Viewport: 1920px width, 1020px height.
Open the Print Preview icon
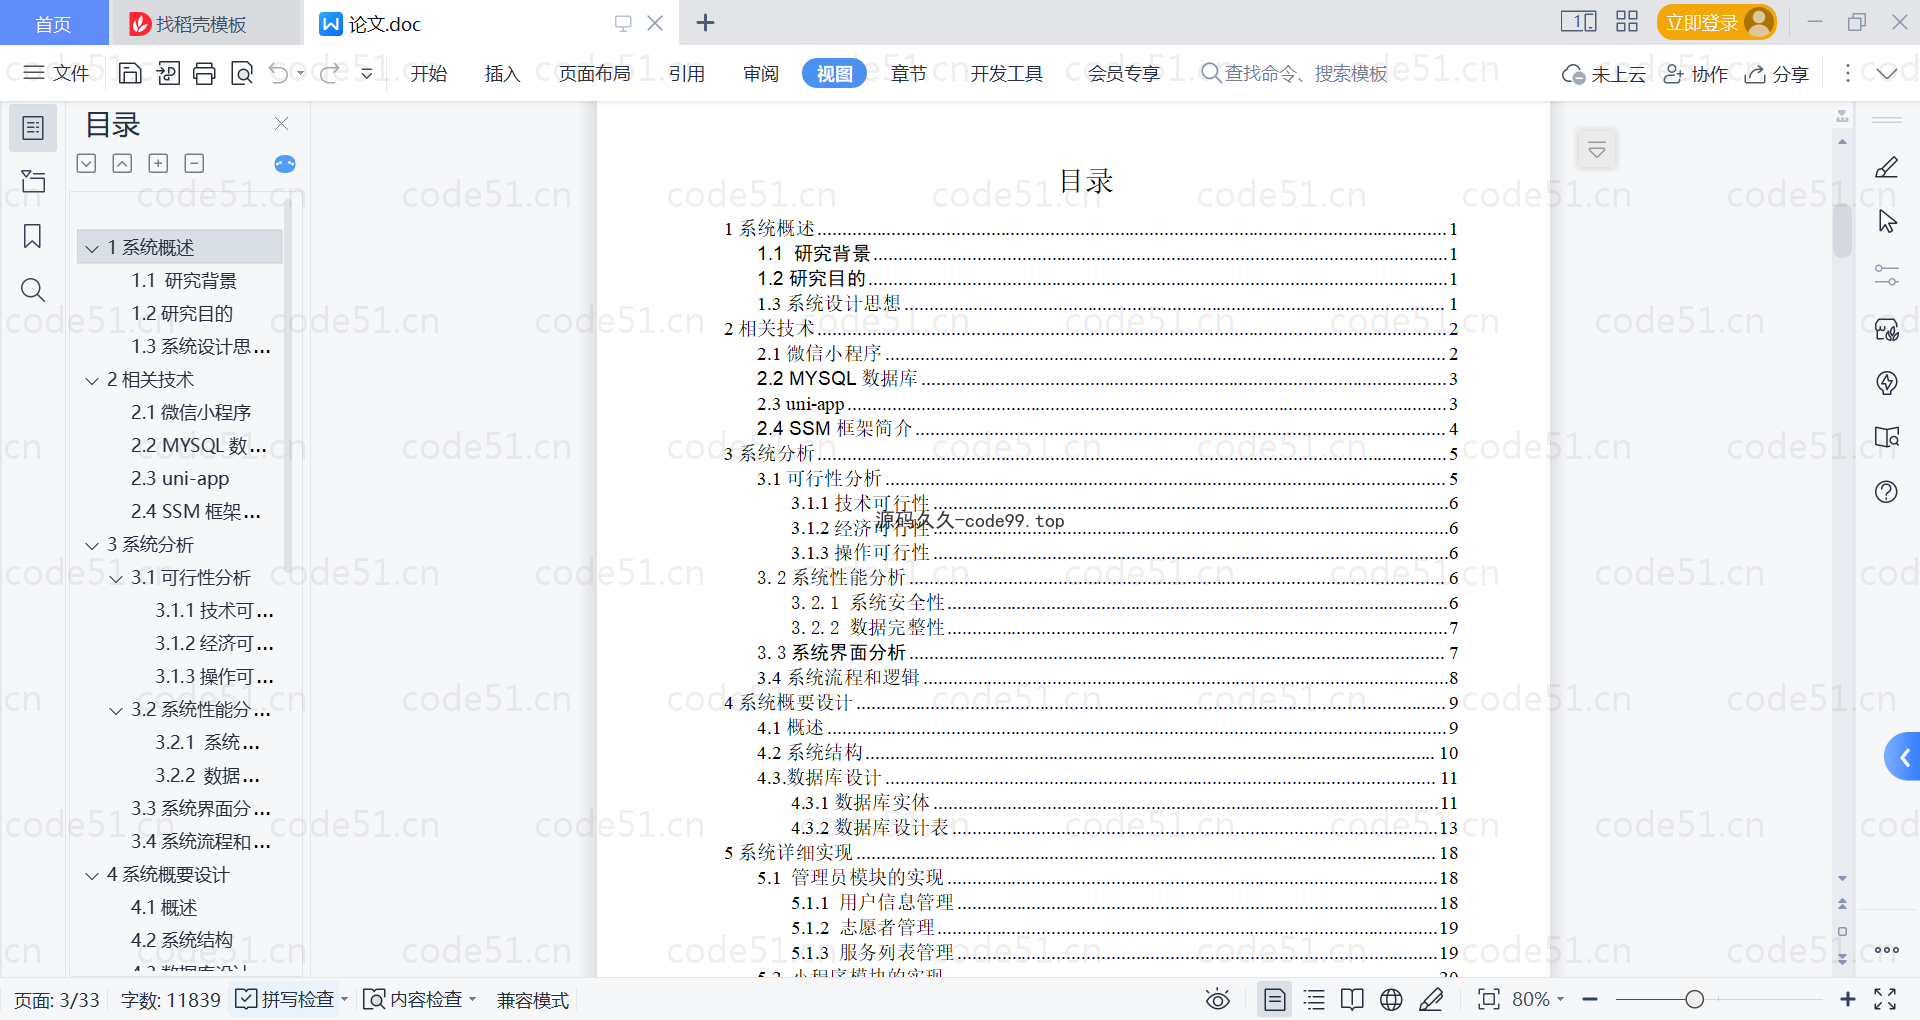click(x=241, y=73)
